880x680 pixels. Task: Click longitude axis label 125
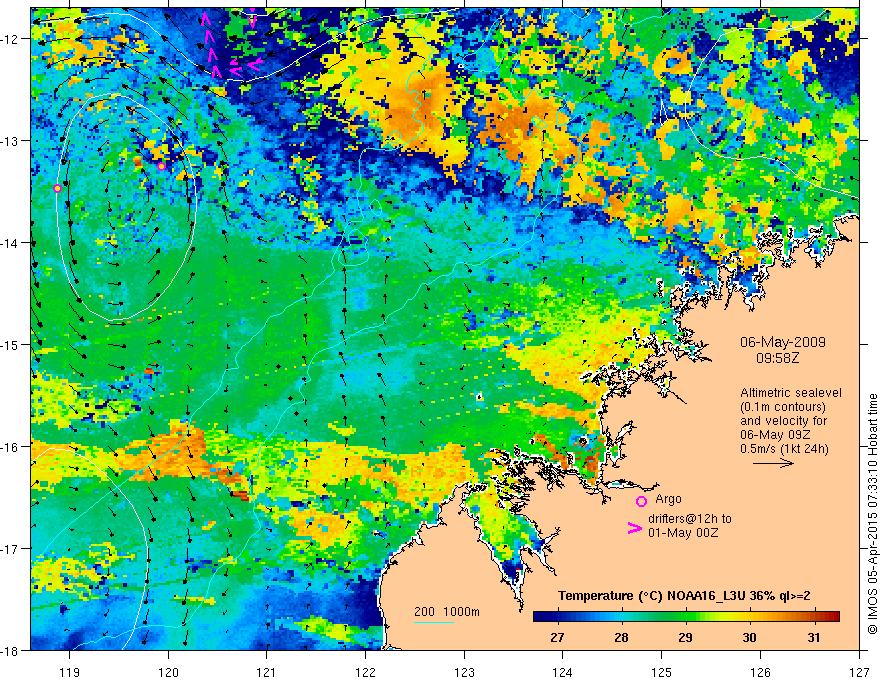coord(662,672)
